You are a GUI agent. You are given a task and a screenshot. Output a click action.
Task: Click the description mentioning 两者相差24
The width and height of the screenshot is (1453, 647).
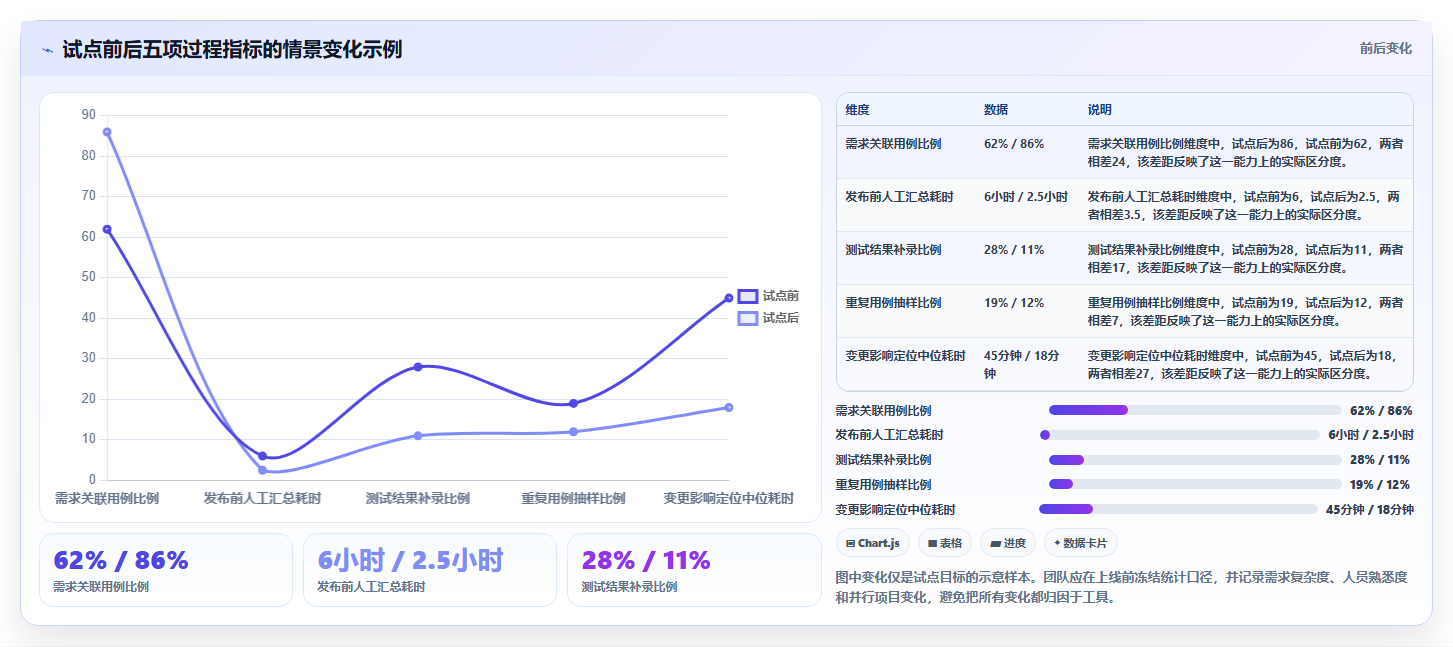[1245, 152]
